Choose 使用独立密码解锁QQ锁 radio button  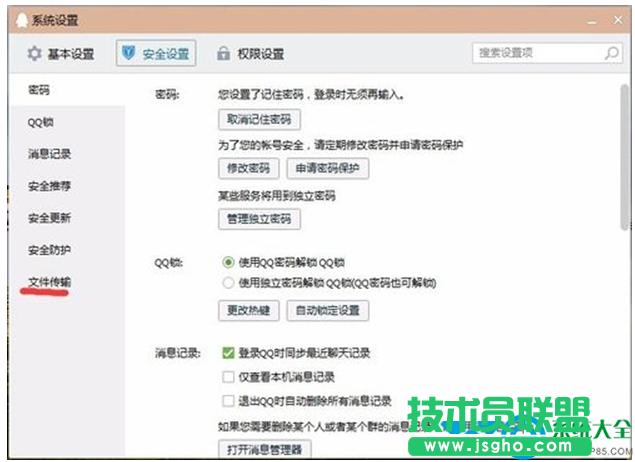(227, 283)
